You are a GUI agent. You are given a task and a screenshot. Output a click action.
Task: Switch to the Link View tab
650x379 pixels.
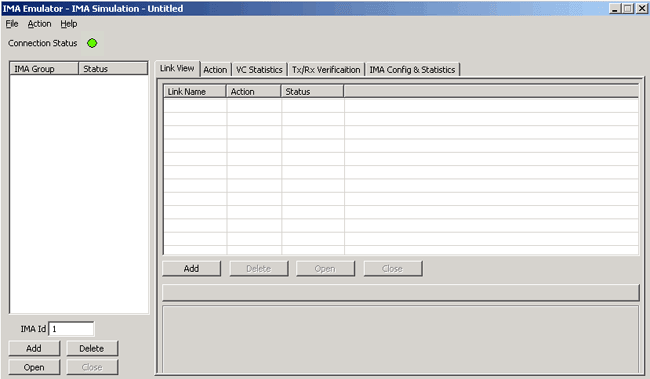tap(177, 68)
